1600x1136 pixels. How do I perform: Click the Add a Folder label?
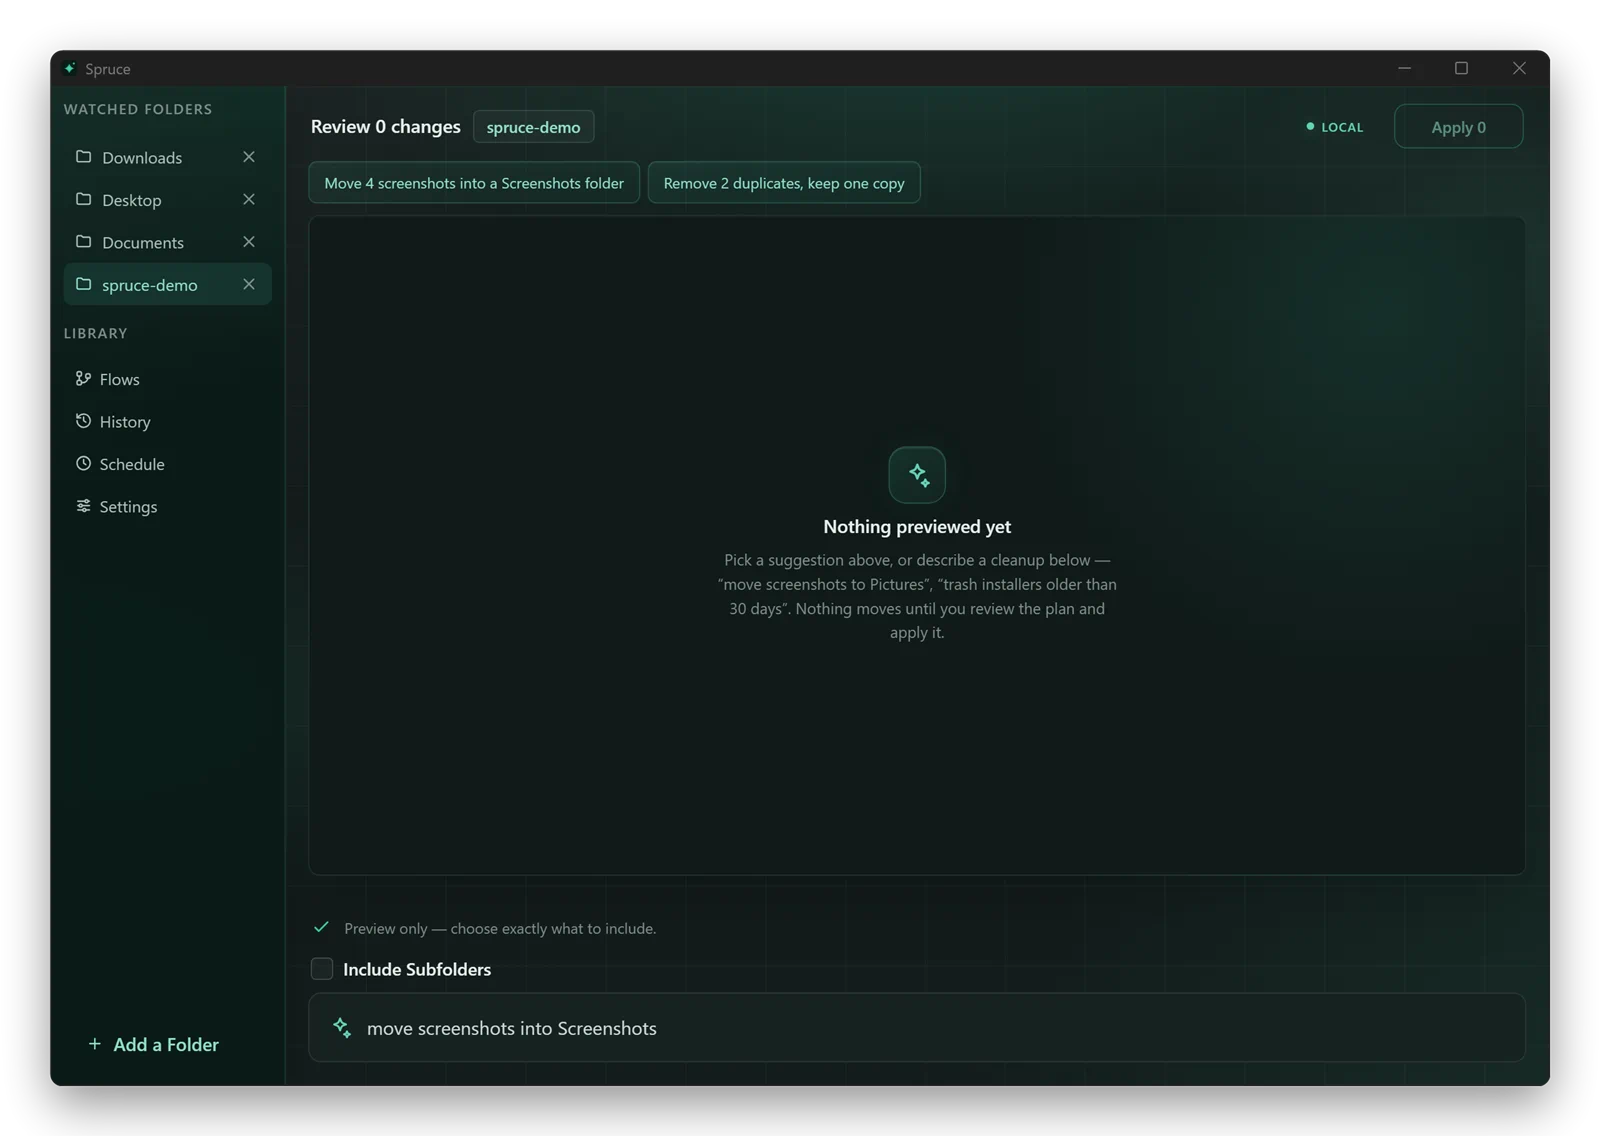coord(166,1044)
